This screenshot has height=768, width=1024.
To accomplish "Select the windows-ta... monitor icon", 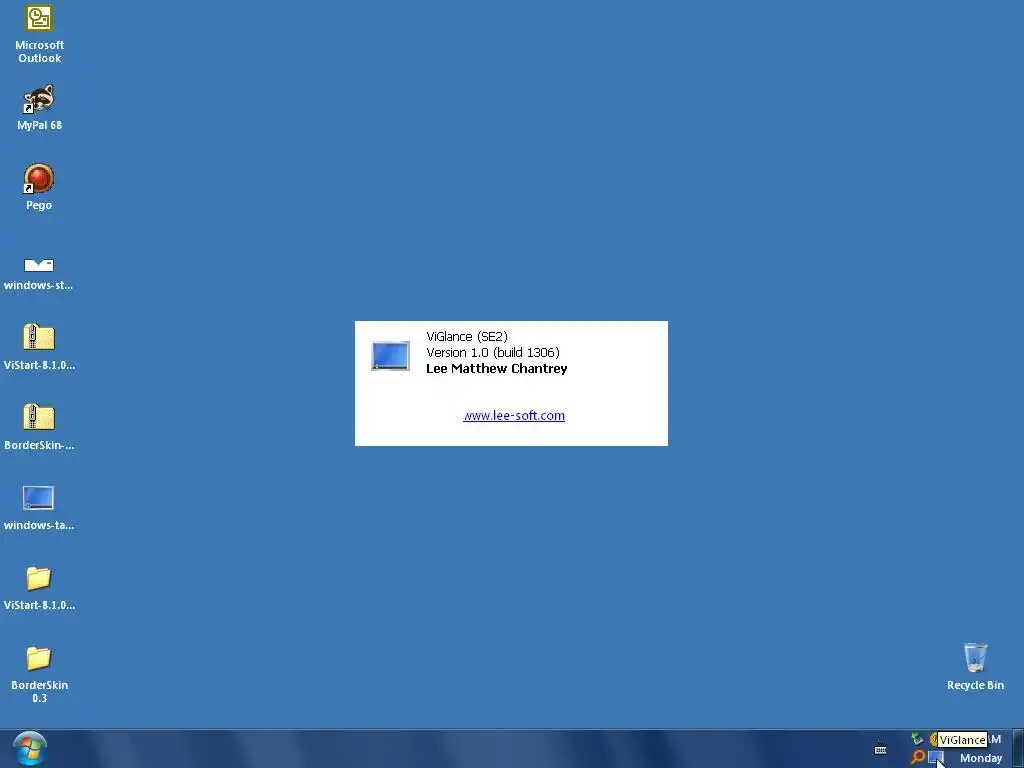I will 39,498.
